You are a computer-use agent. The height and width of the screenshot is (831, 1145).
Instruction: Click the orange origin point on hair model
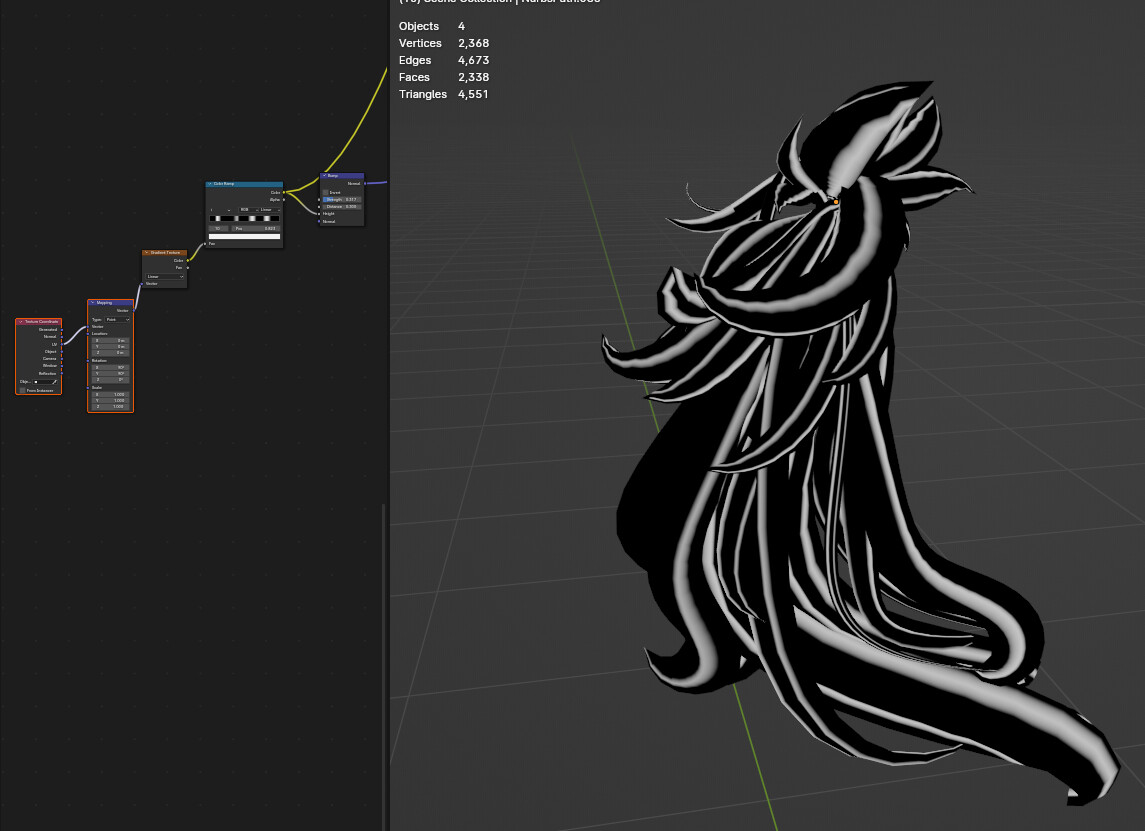(836, 202)
